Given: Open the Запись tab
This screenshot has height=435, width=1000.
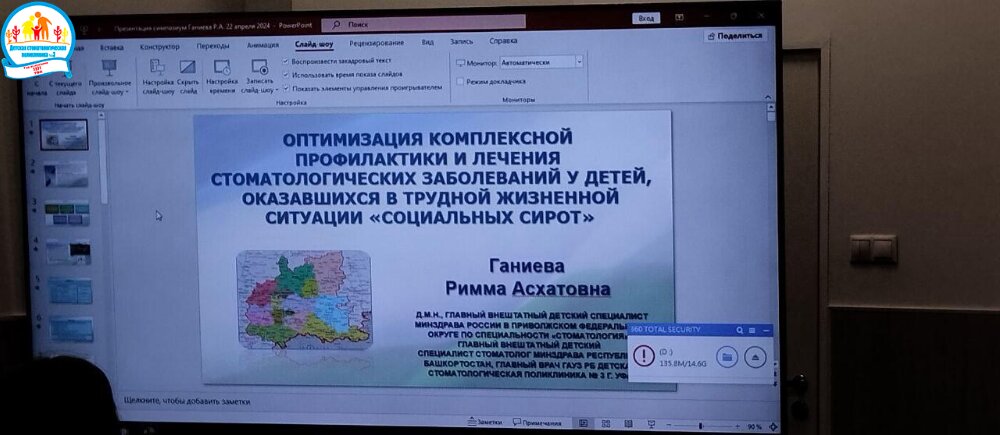Looking at the screenshot, I should 462,41.
